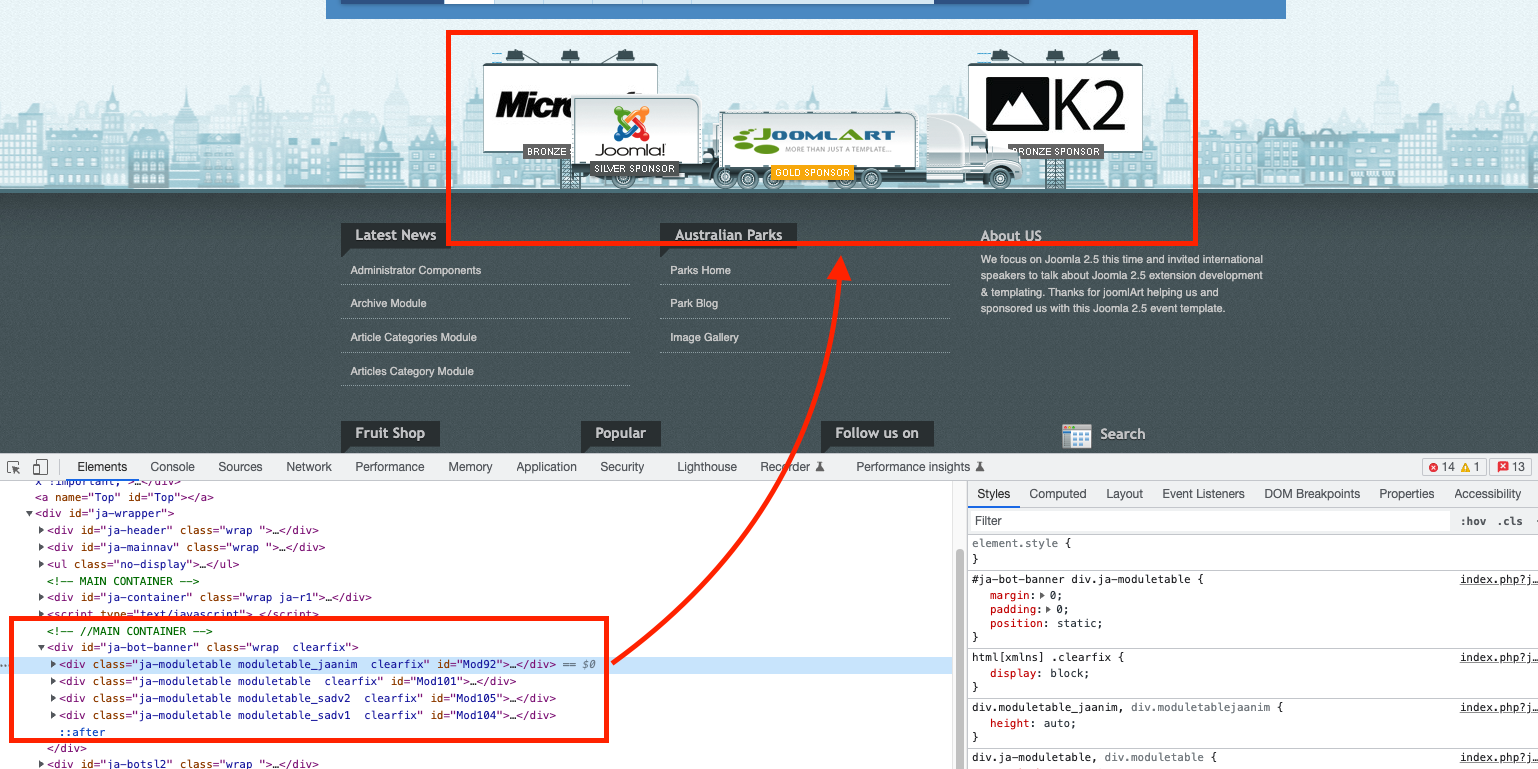Viewport: 1538px width, 769px height.
Task: Toggle the device toolbar icon
Action: [40, 467]
